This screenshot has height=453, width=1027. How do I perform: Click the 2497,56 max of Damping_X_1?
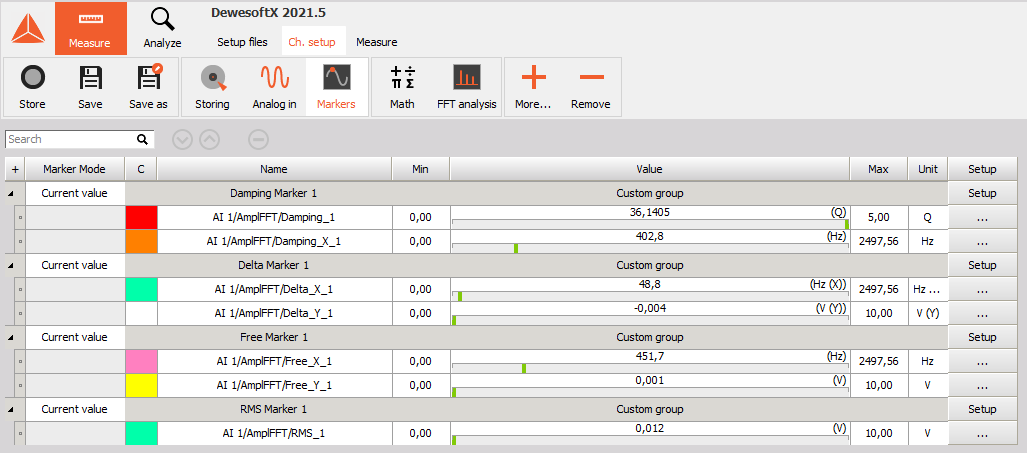pos(878,242)
